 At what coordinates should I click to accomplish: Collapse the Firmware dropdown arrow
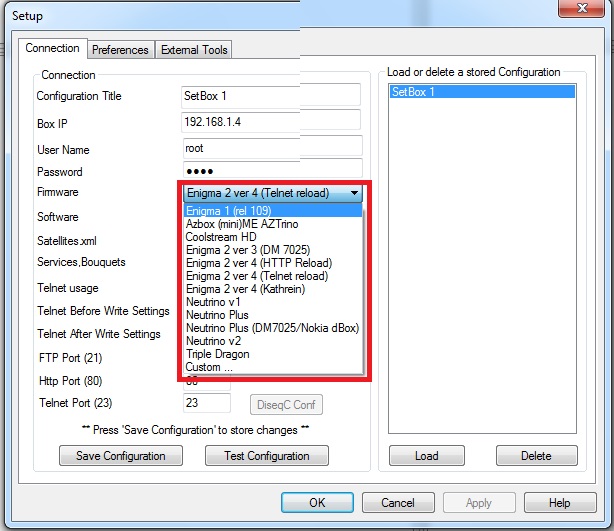click(354, 193)
